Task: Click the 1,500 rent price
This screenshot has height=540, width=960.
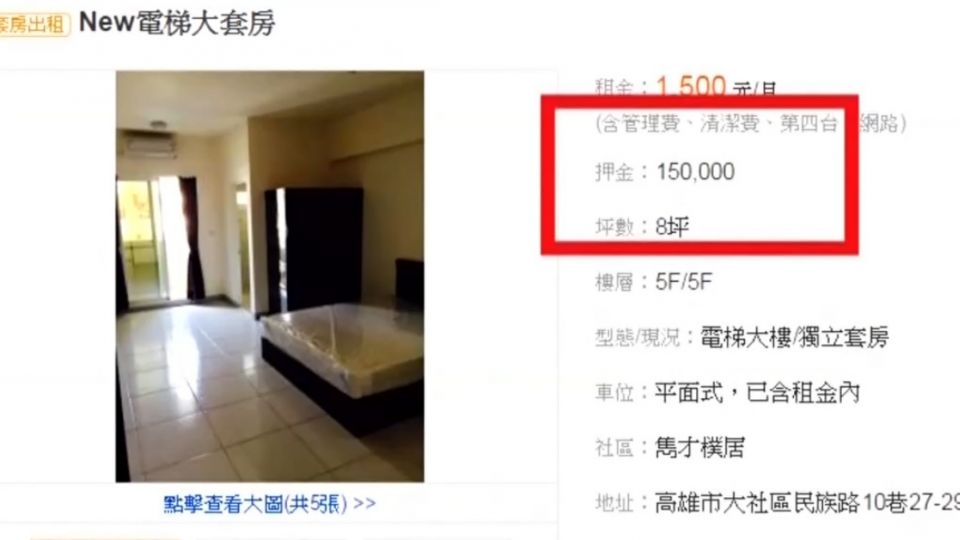Action: (x=691, y=86)
